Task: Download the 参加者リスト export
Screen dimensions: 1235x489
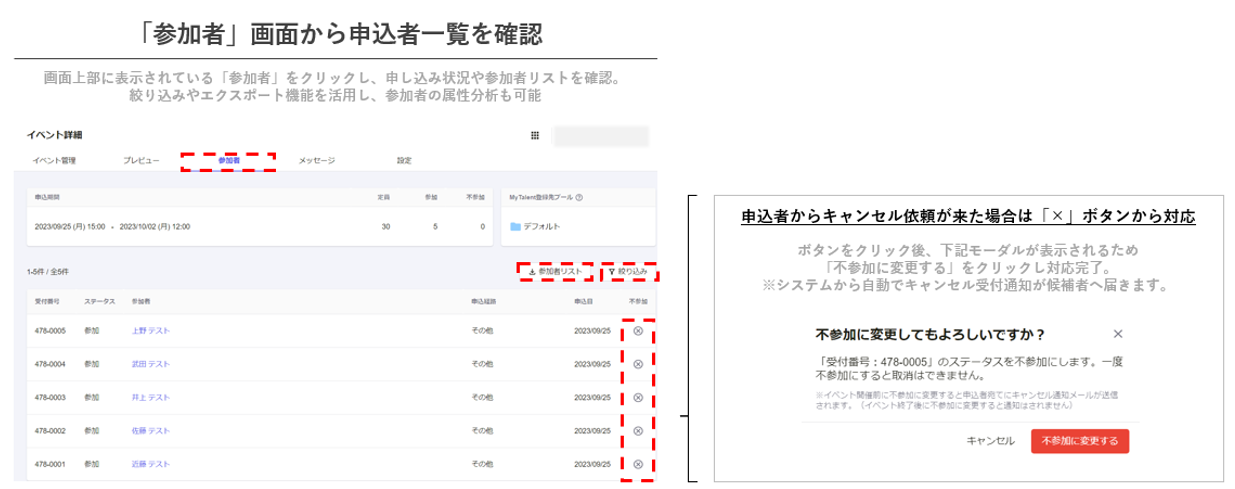Action: click(x=555, y=272)
